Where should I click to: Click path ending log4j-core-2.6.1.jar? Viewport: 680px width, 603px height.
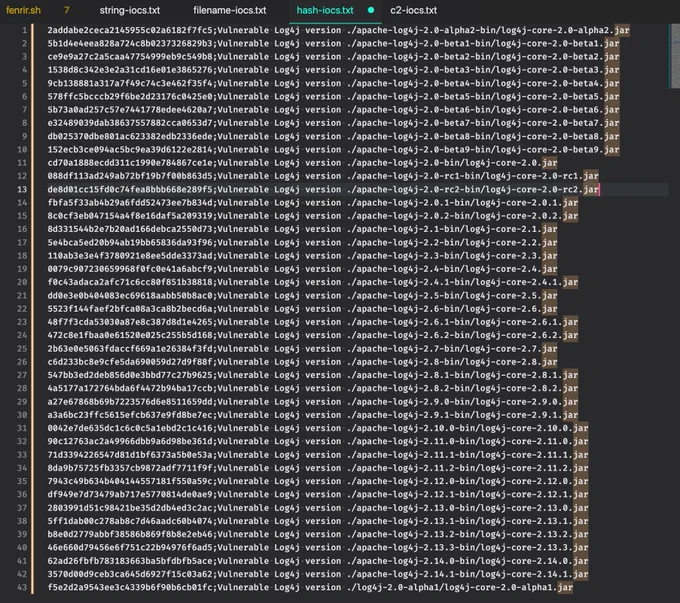pos(462,322)
